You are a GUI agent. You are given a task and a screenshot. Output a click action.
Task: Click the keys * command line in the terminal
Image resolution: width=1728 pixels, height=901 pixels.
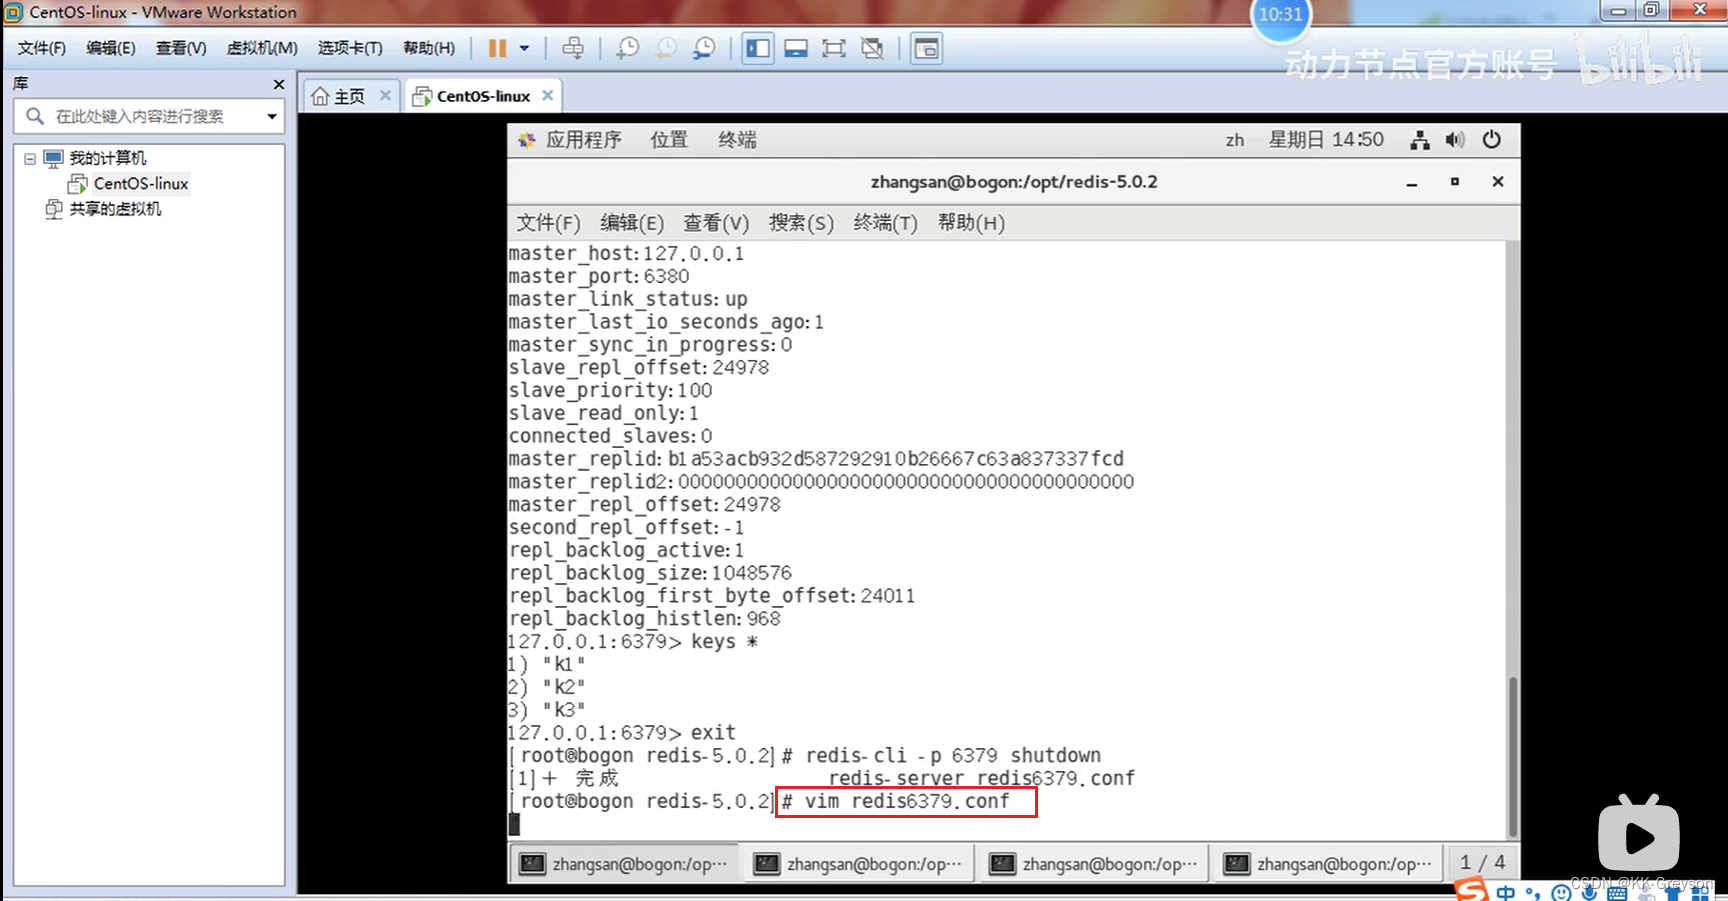[632, 641]
